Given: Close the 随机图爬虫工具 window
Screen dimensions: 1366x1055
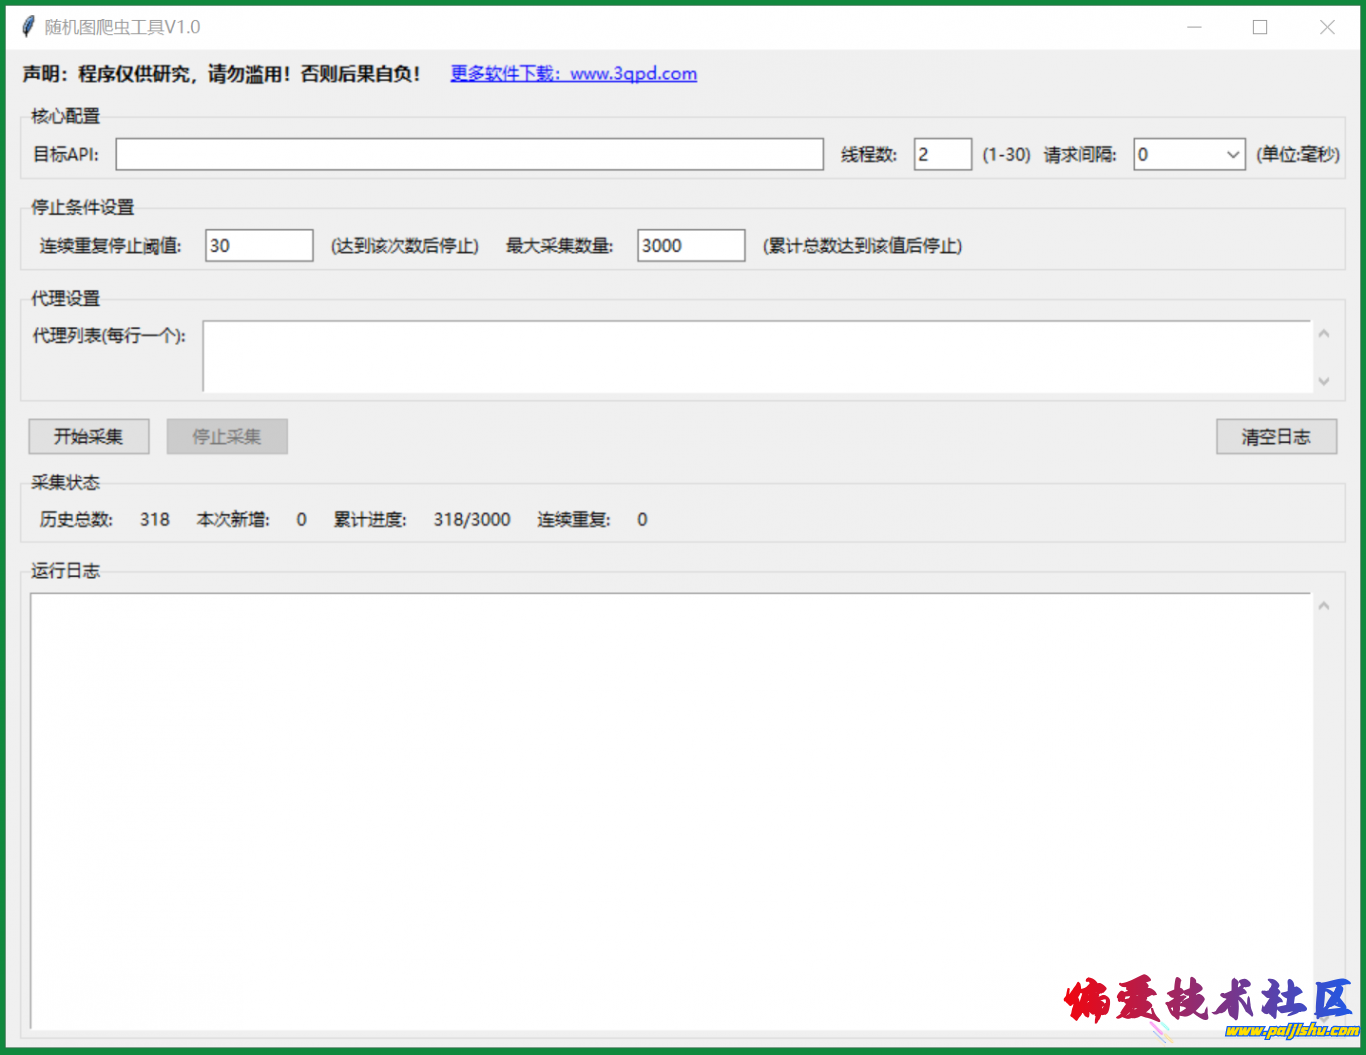Looking at the screenshot, I should (1327, 27).
